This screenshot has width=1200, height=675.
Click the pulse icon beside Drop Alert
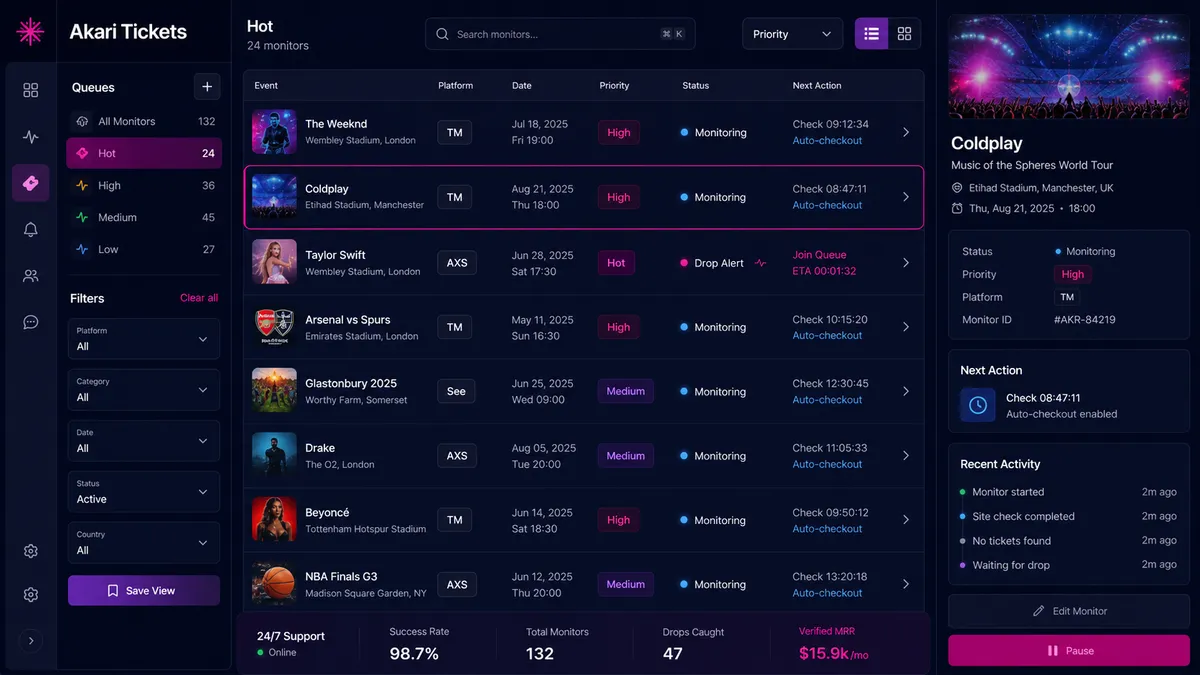[761, 263]
